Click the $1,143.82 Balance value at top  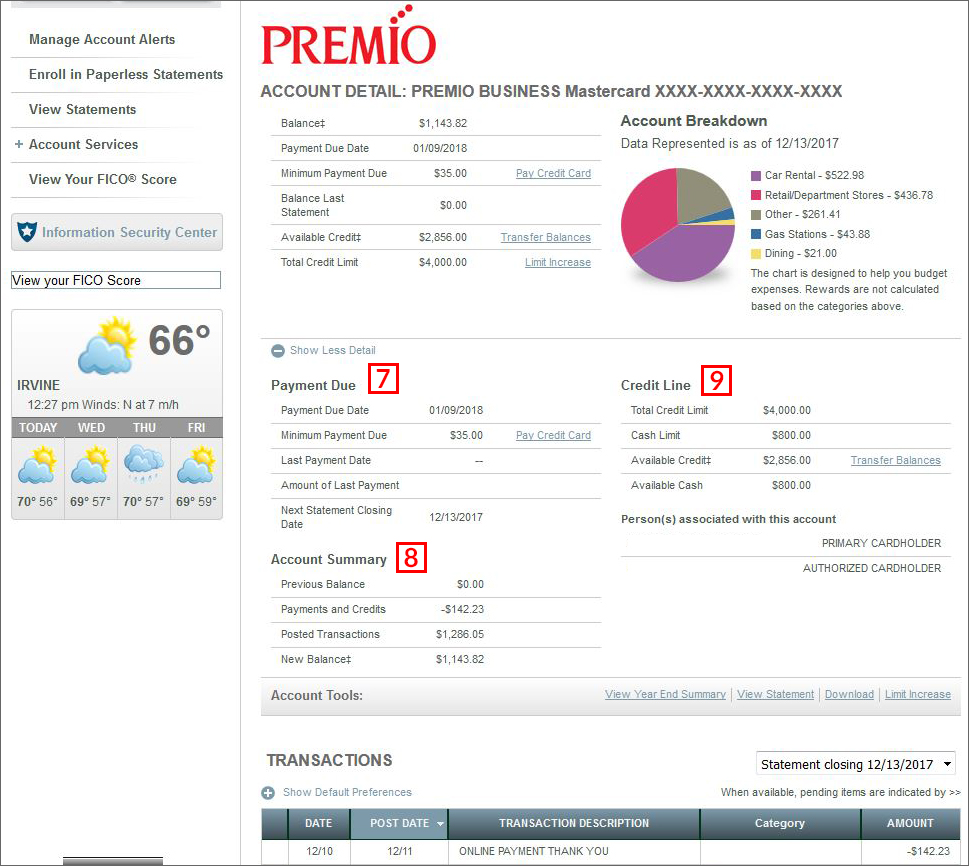[x=443, y=124]
